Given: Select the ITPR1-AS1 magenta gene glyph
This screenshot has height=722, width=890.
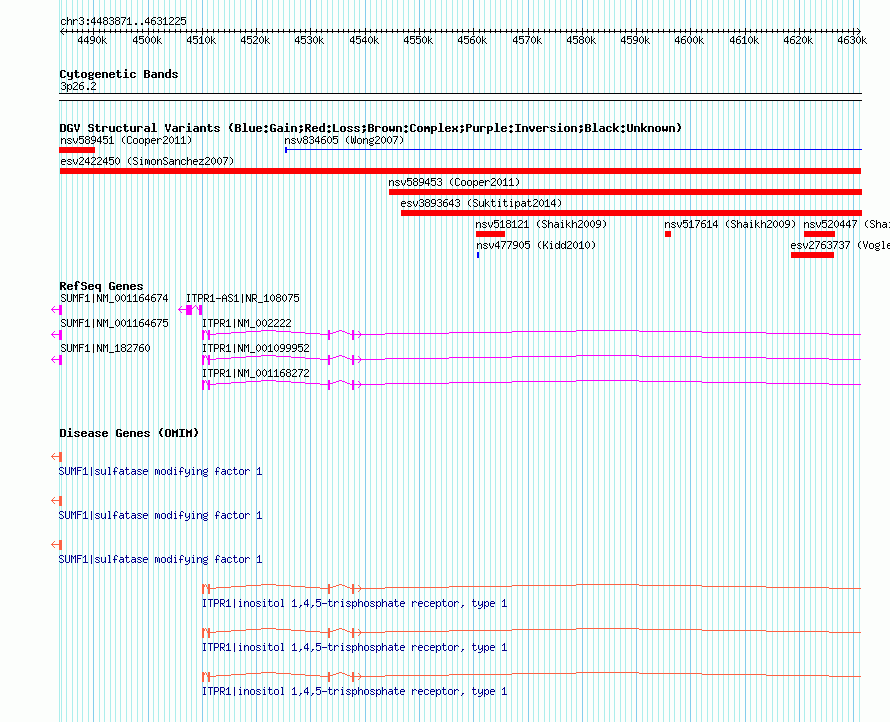Looking at the screenshot, I should [x=190, y=309].
